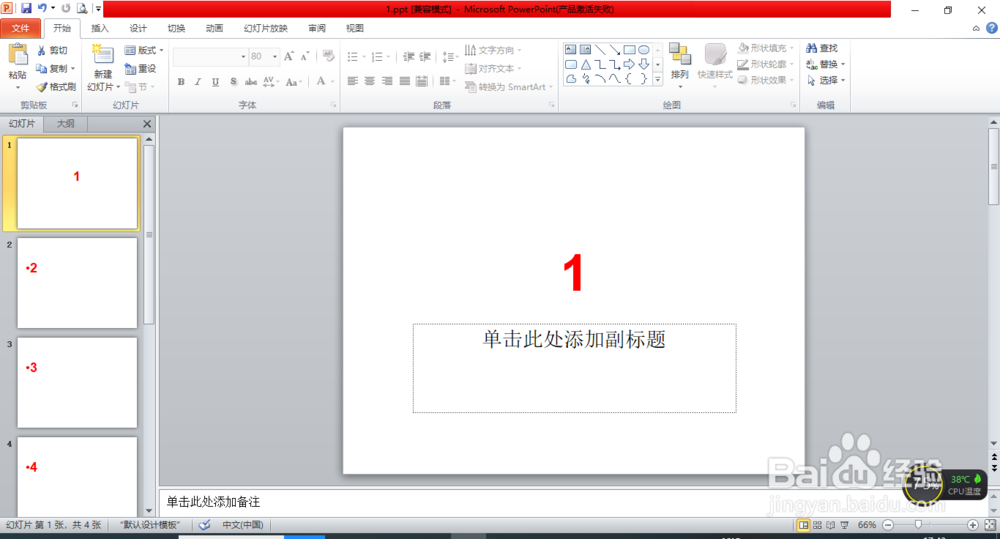The image size is (1000, 539).
Task: Zoom out with the minus button
Action: (x=888, y=525)
